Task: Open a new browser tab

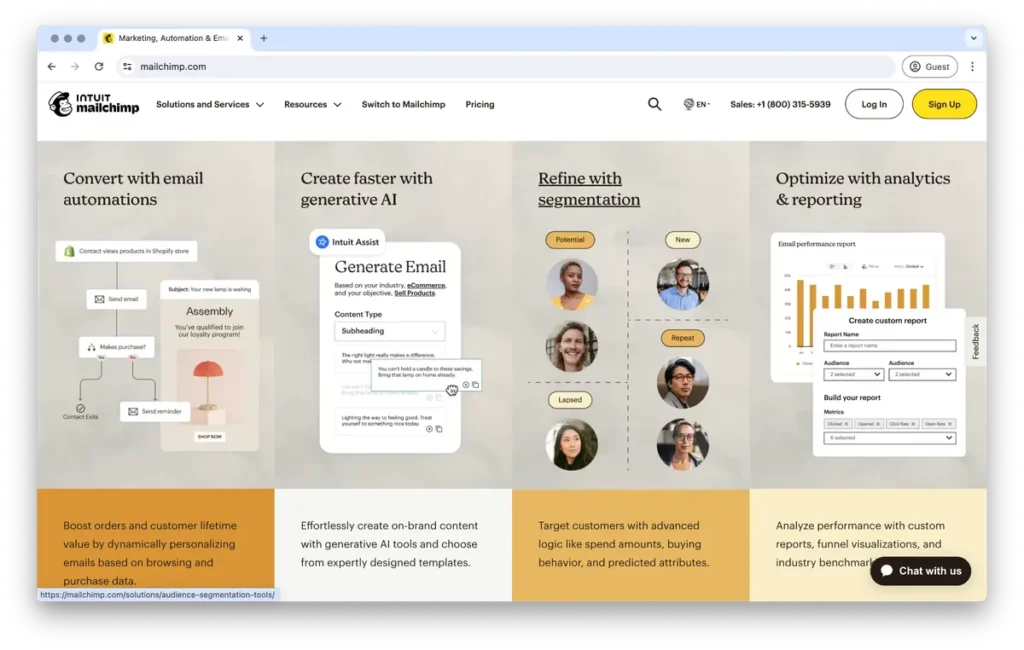Action: tap(264, 38)
